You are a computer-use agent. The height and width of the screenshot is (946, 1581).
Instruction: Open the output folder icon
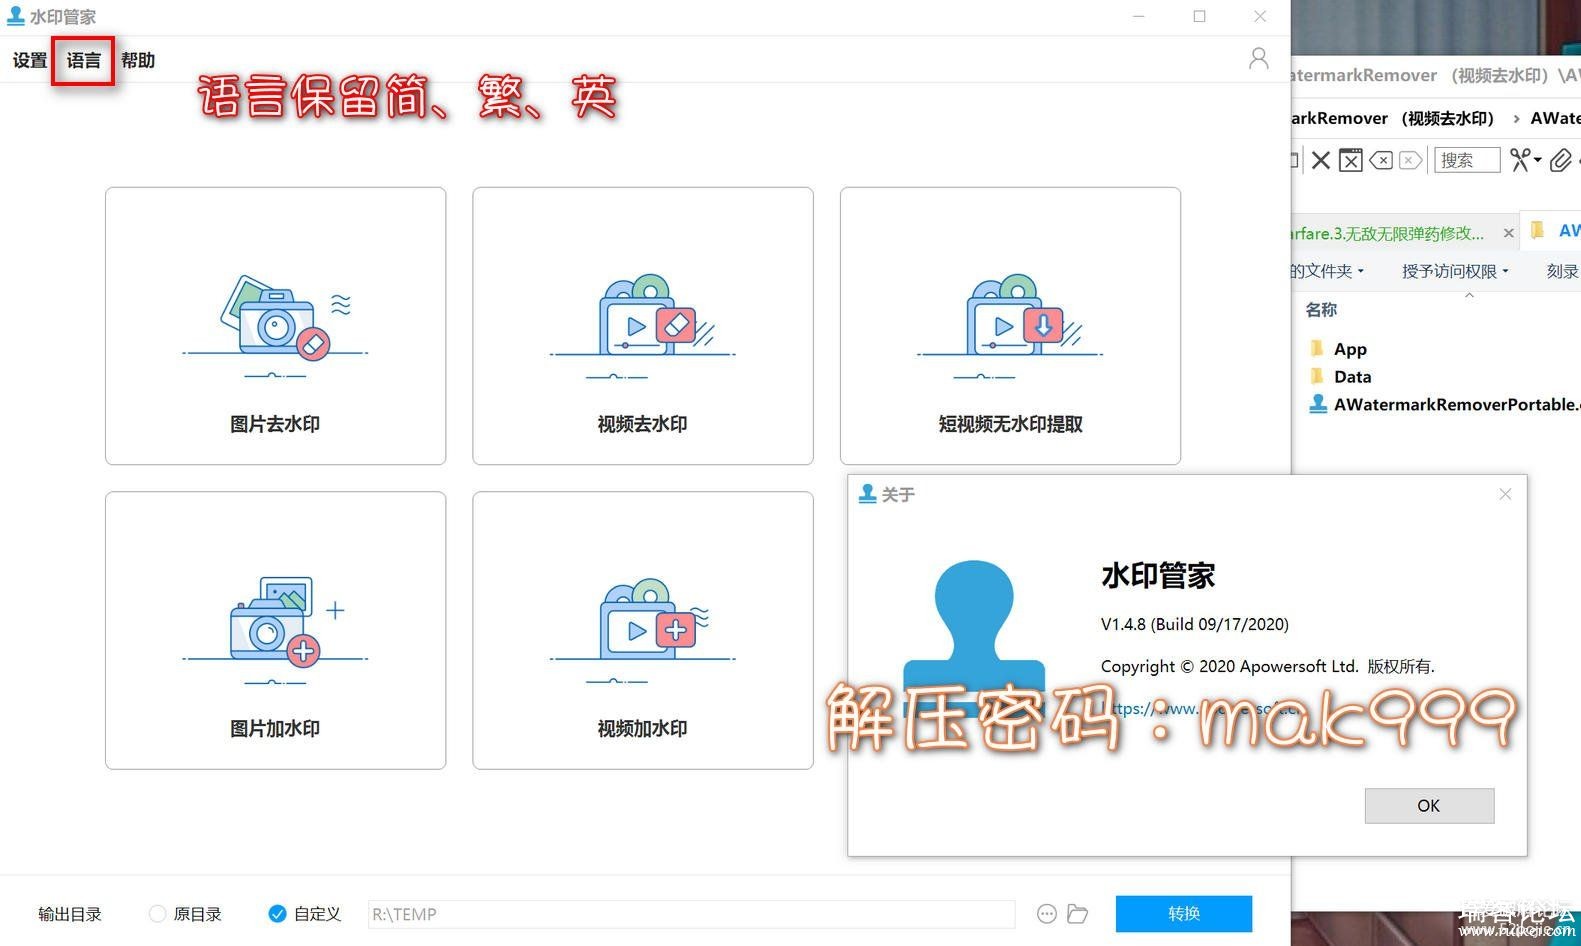[1077, 914]
